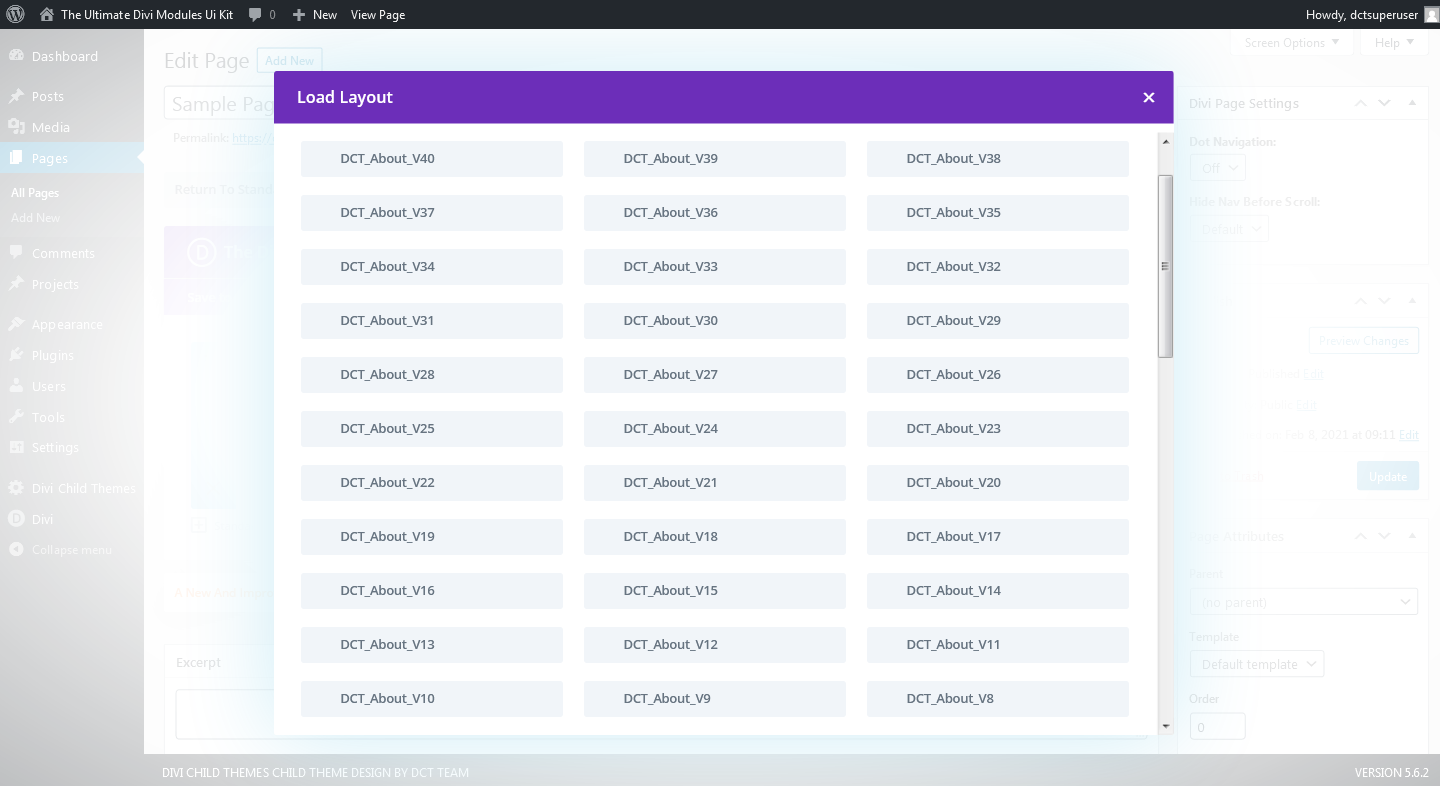Screen dimensions: 1440x786
Task: Click the layout list scrollbar down arrow
Action: pyautogui.click(x=1165, y=726)
